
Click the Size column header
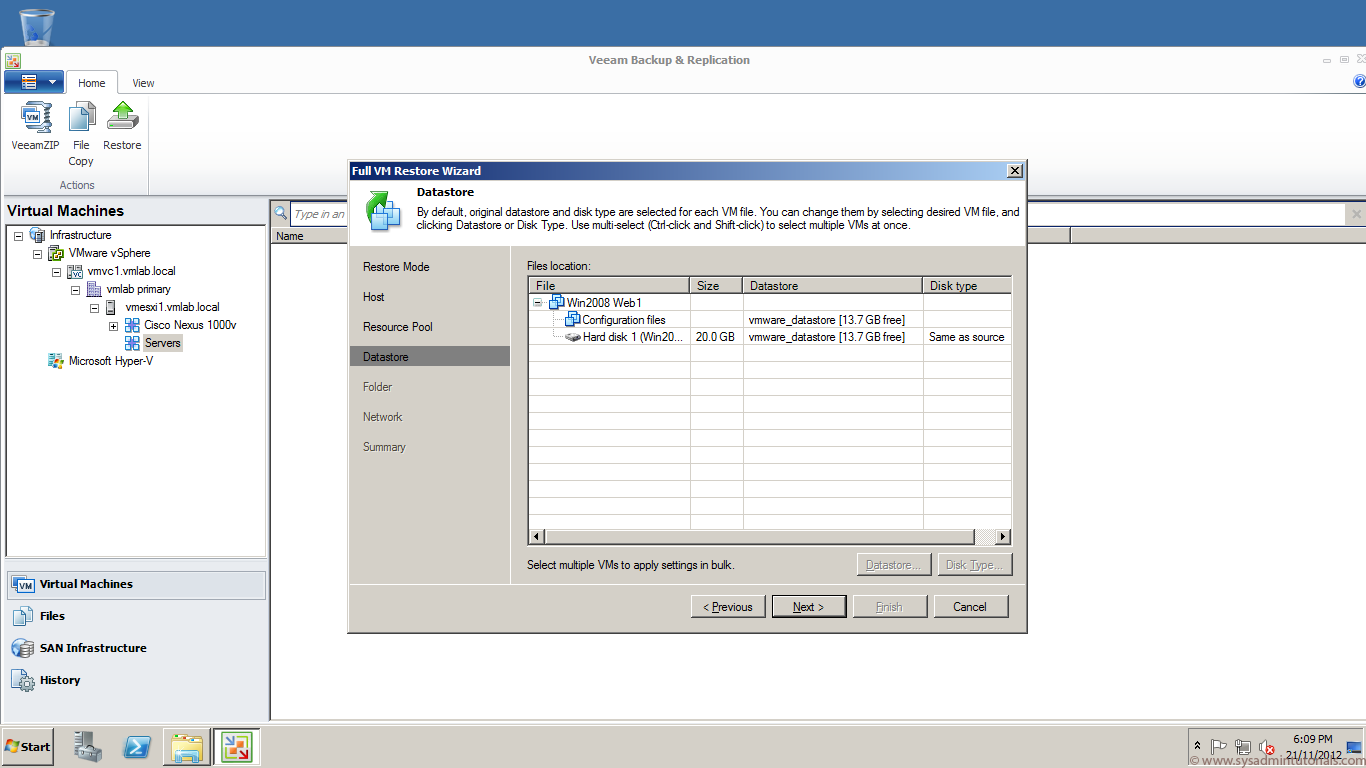pyautogui.click(x=716, y=286)
